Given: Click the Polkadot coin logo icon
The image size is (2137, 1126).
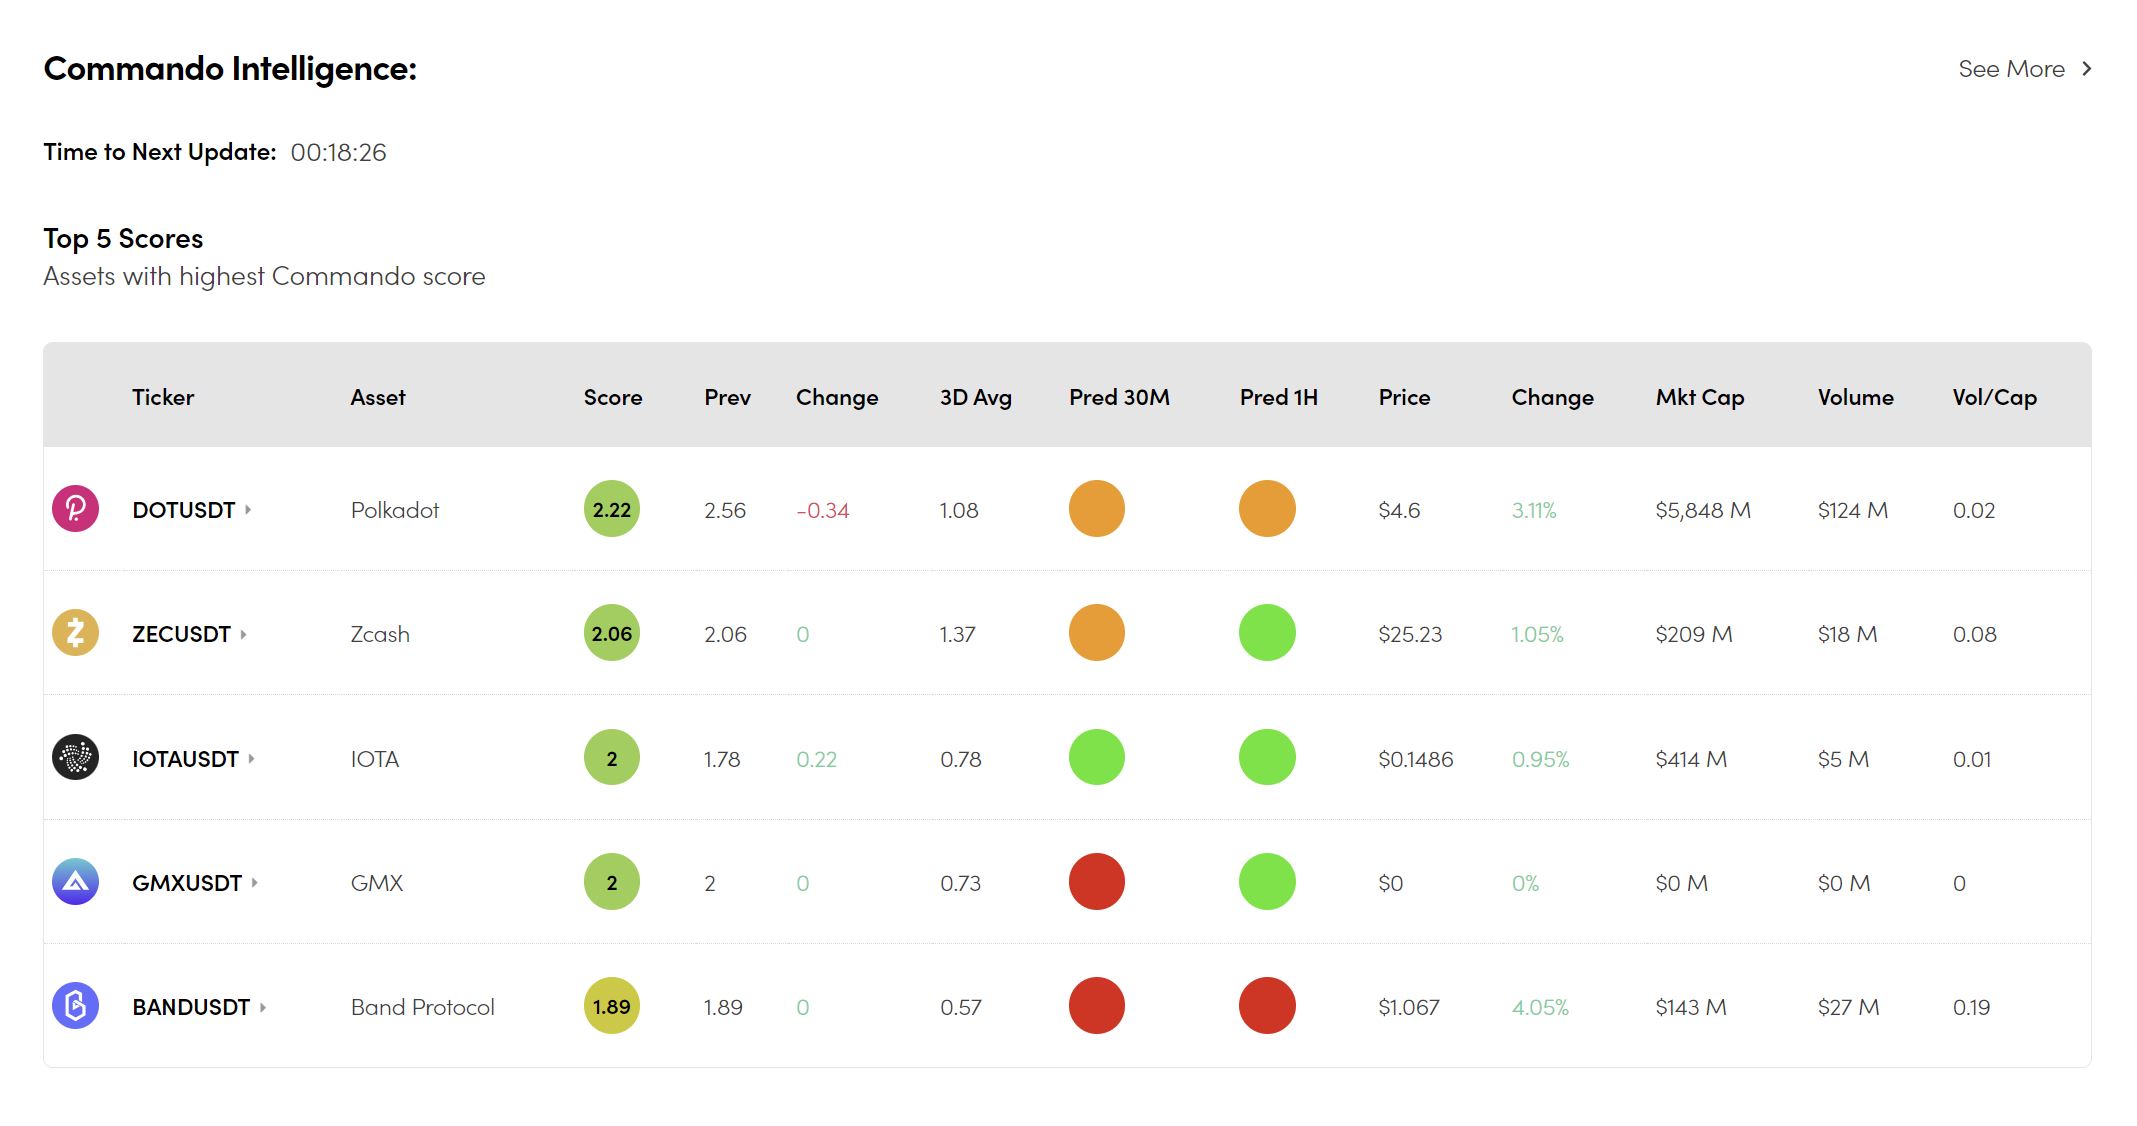Looking at the screenshot, I should tap(75, 509).
